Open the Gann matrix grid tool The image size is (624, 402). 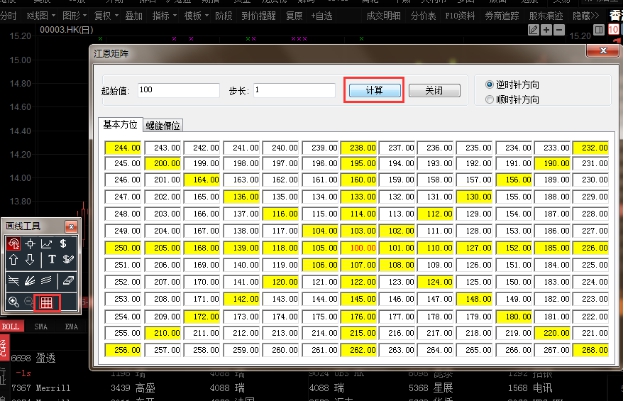tap(46, 301)
